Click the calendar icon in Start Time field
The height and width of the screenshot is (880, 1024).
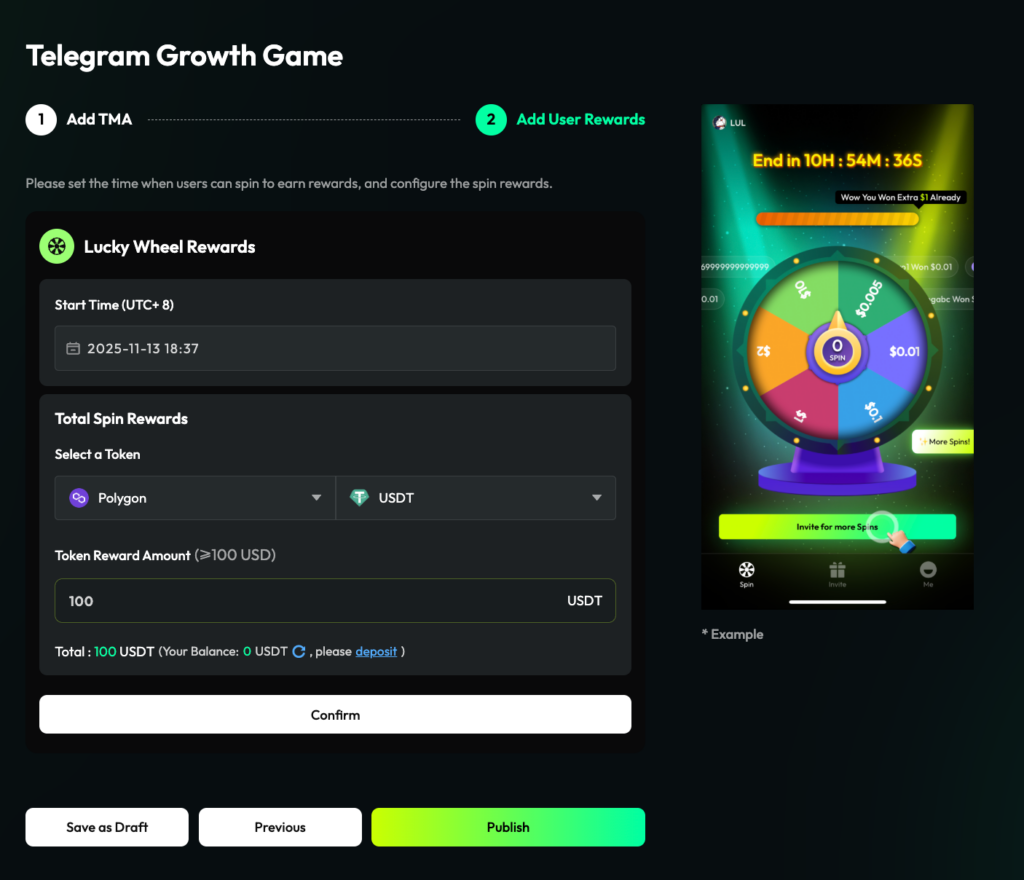(73, 349)
